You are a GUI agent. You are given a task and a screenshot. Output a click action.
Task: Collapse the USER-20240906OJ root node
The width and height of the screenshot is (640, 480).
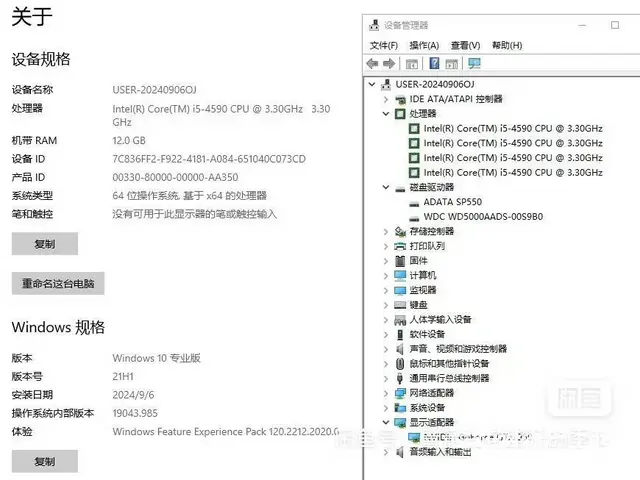[371, 84]
